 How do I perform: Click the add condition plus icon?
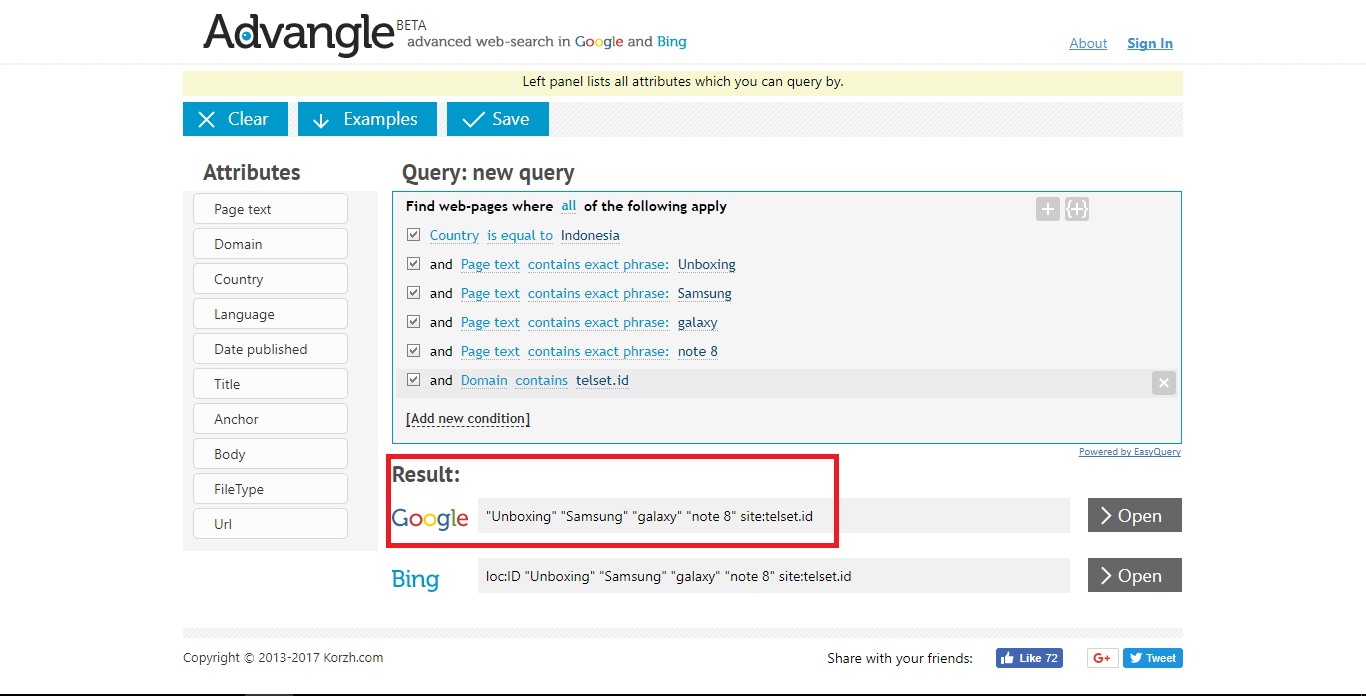(x=1047, y=209)
